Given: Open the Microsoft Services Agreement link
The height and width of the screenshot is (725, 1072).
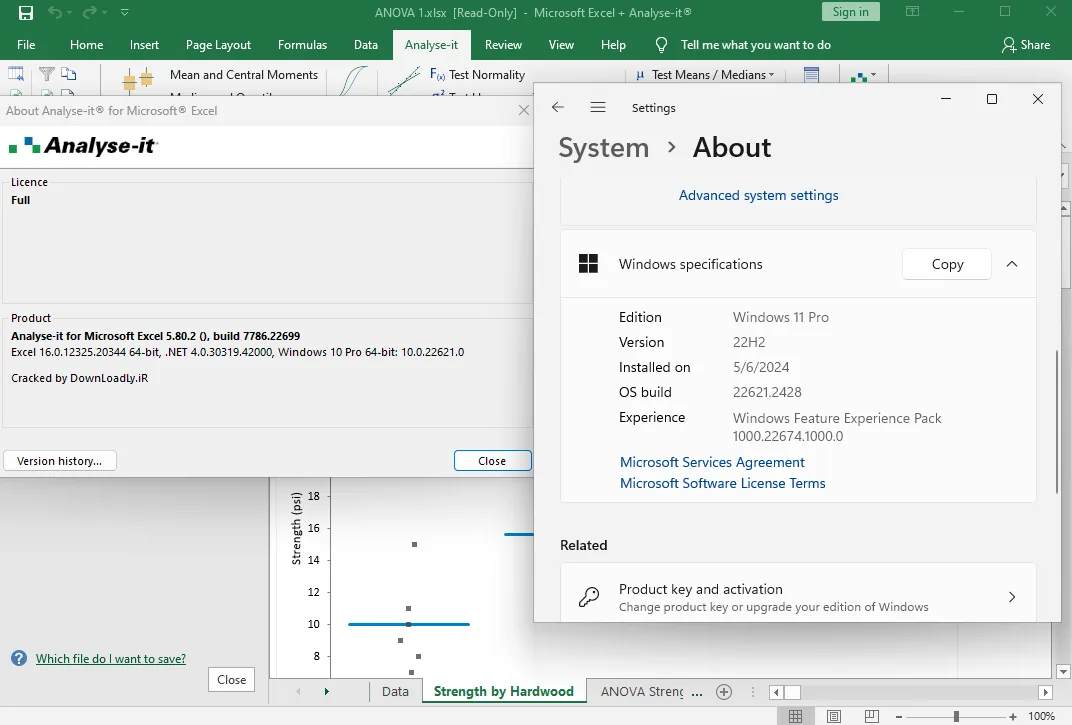Looking at the screenshot, I should [712, 462].
